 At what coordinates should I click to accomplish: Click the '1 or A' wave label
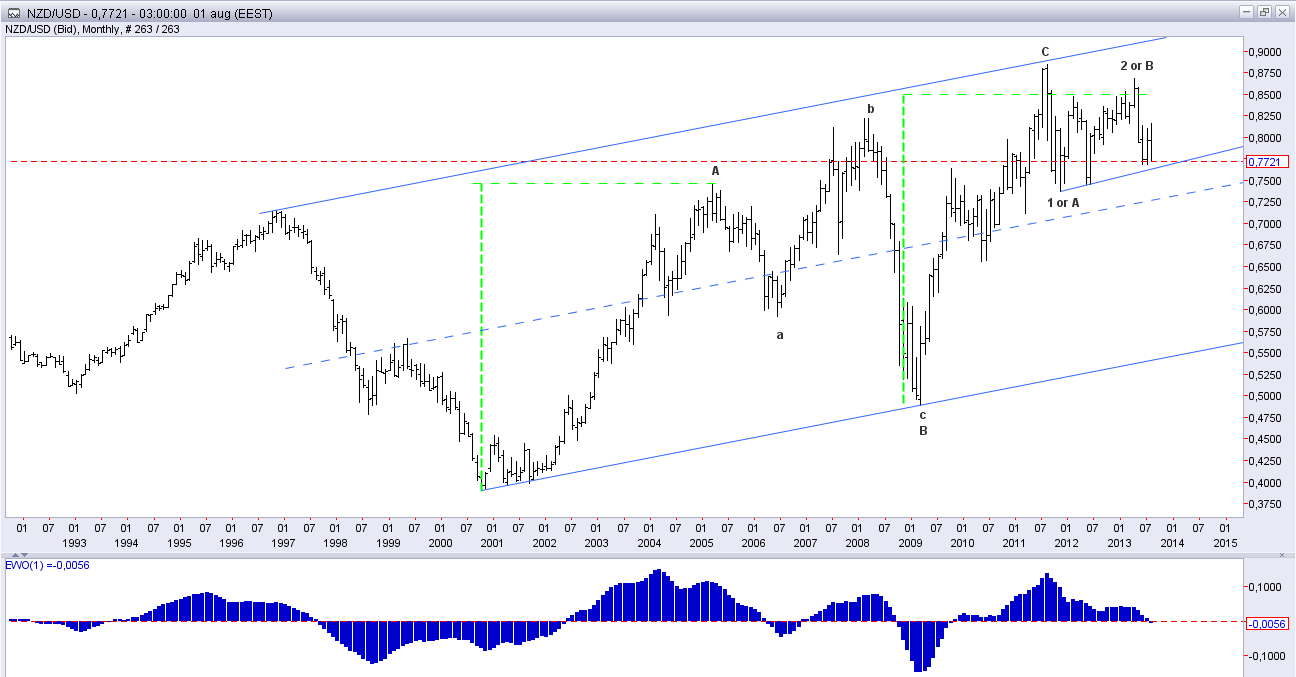[x=1063, y=203]
